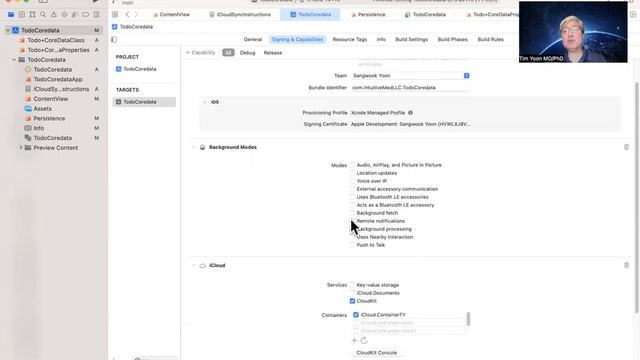Click the Containers list scrollbar
Viewport: 640px width, 360px height.
(x=468, y=319)
